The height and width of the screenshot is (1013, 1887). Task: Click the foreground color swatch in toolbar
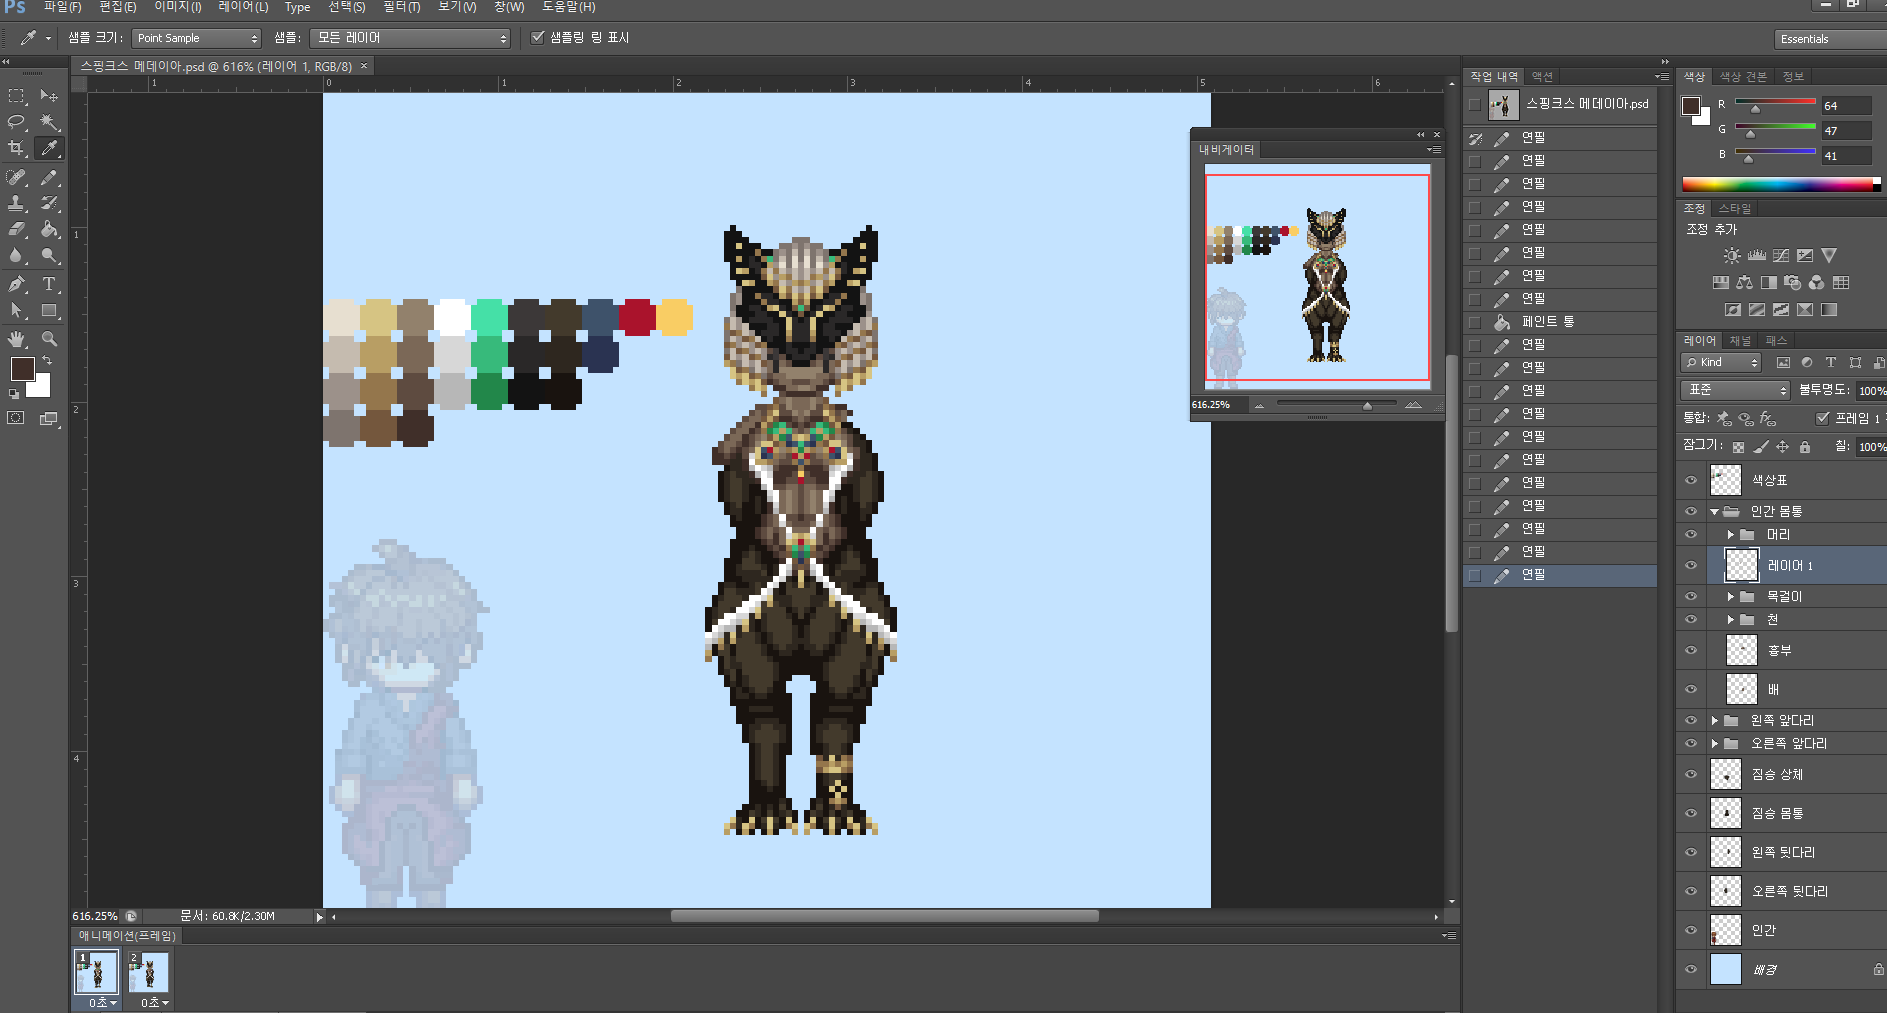(22, 369)
